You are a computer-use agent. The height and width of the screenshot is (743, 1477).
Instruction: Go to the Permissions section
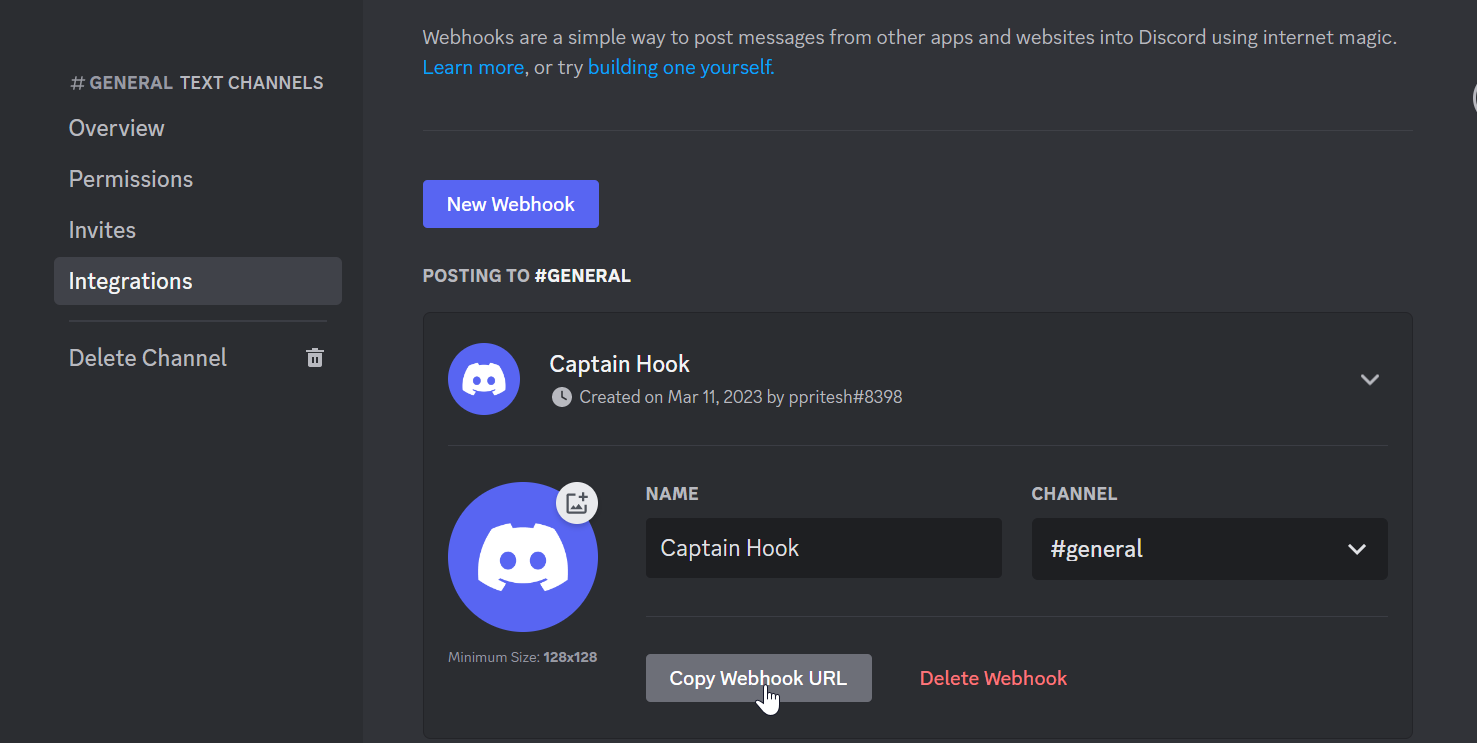[x=131, y=179]
